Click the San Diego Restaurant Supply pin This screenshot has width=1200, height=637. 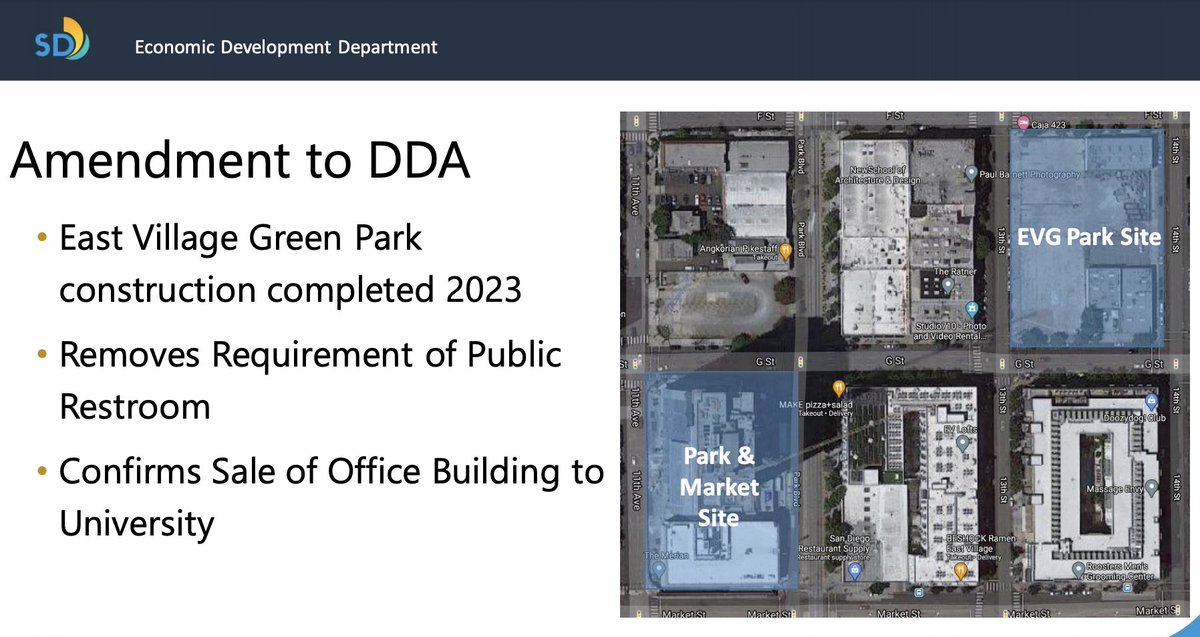coord(853,572)
